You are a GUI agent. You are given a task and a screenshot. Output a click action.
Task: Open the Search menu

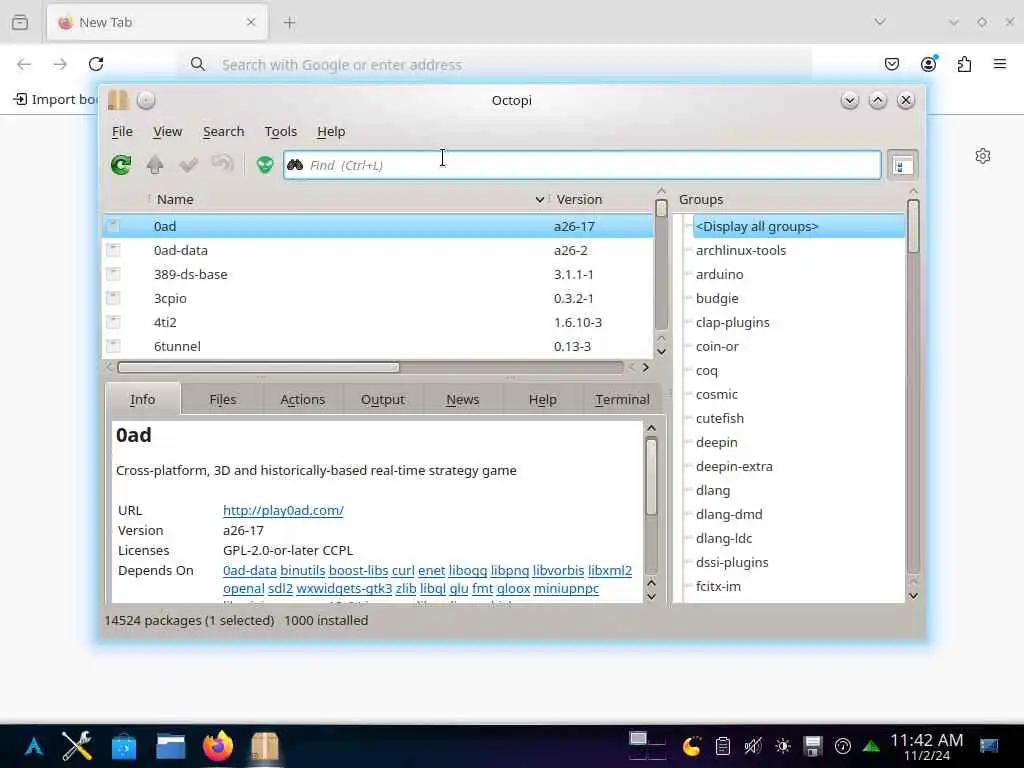[223, 131]
